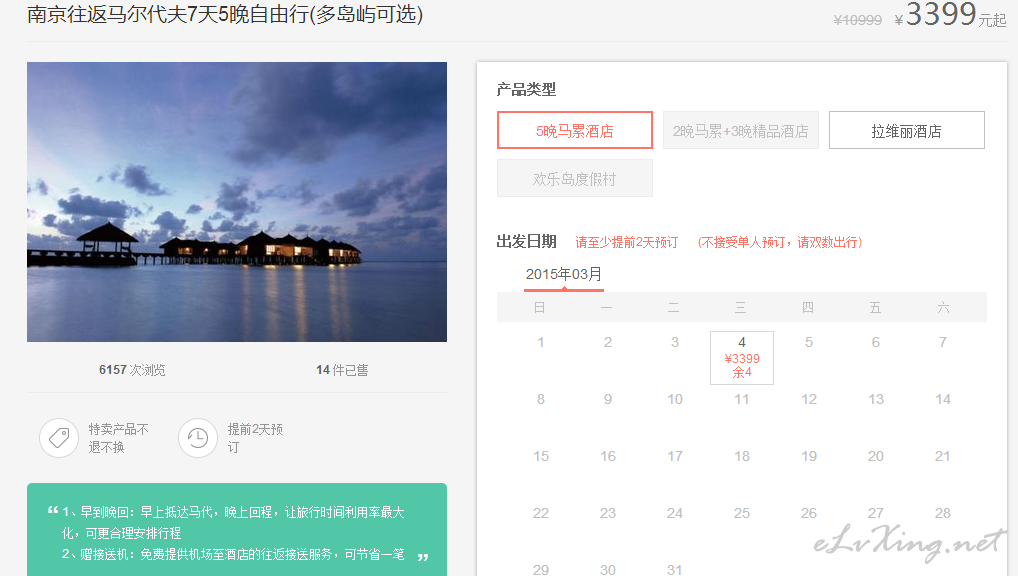Click the 出发日期 heading
This screenshot has height=576, width=1018.
(527, 242)
